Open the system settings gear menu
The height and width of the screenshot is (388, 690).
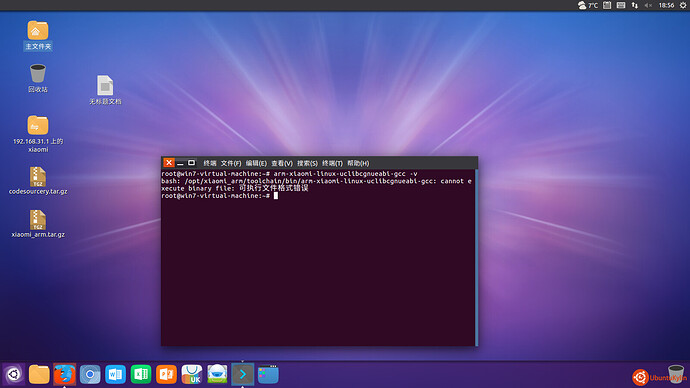683,5
